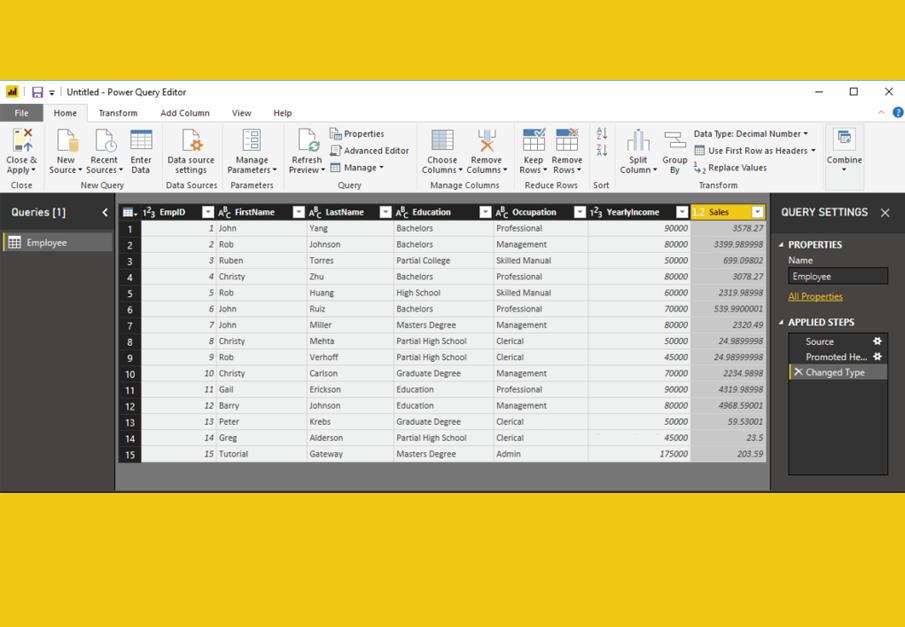The height and width of the screenshot is (627, 905).
Task: Click Refresh Preview icon
Action: [x=308, y=140]
